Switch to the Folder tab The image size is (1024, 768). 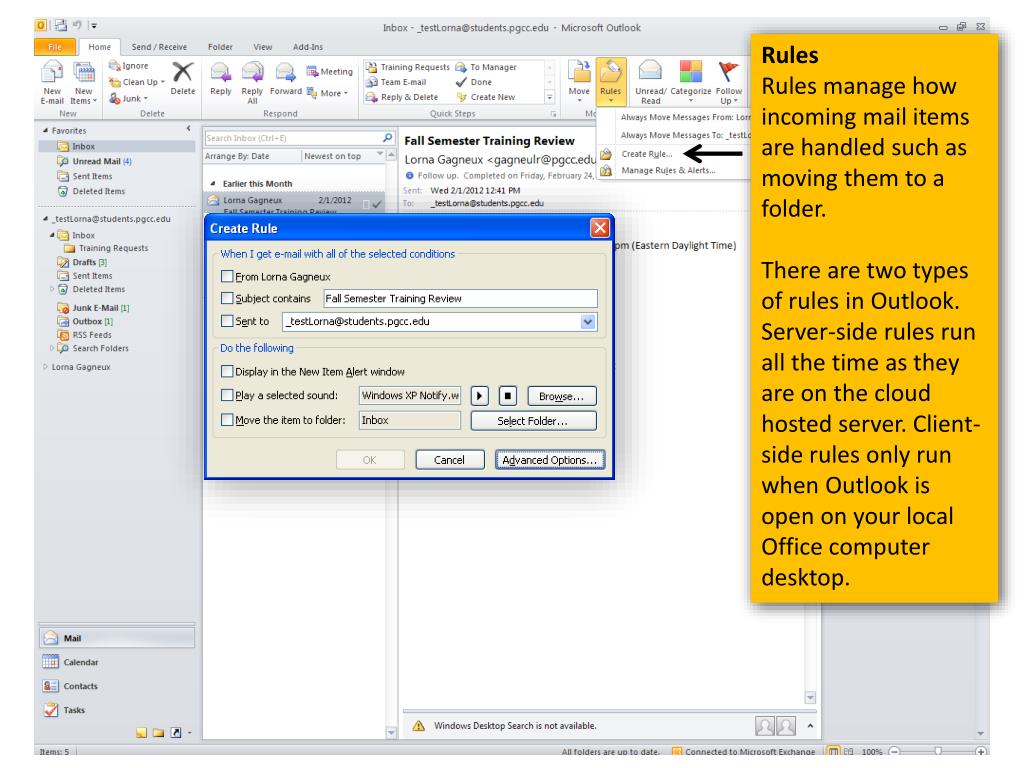click(220, 46)
